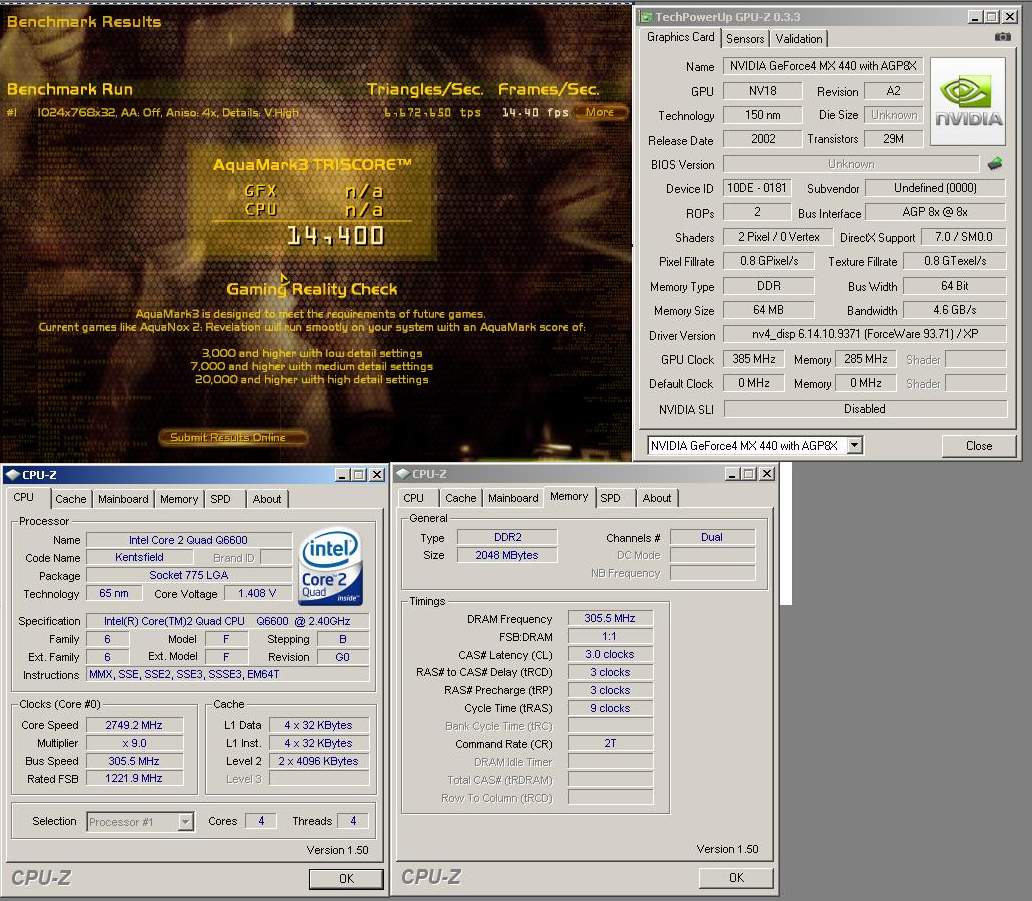Viewport: 1032px width, 901px height.
Task: Open About tab in right CPU-Z window
Action: click(x=657, y=498)
